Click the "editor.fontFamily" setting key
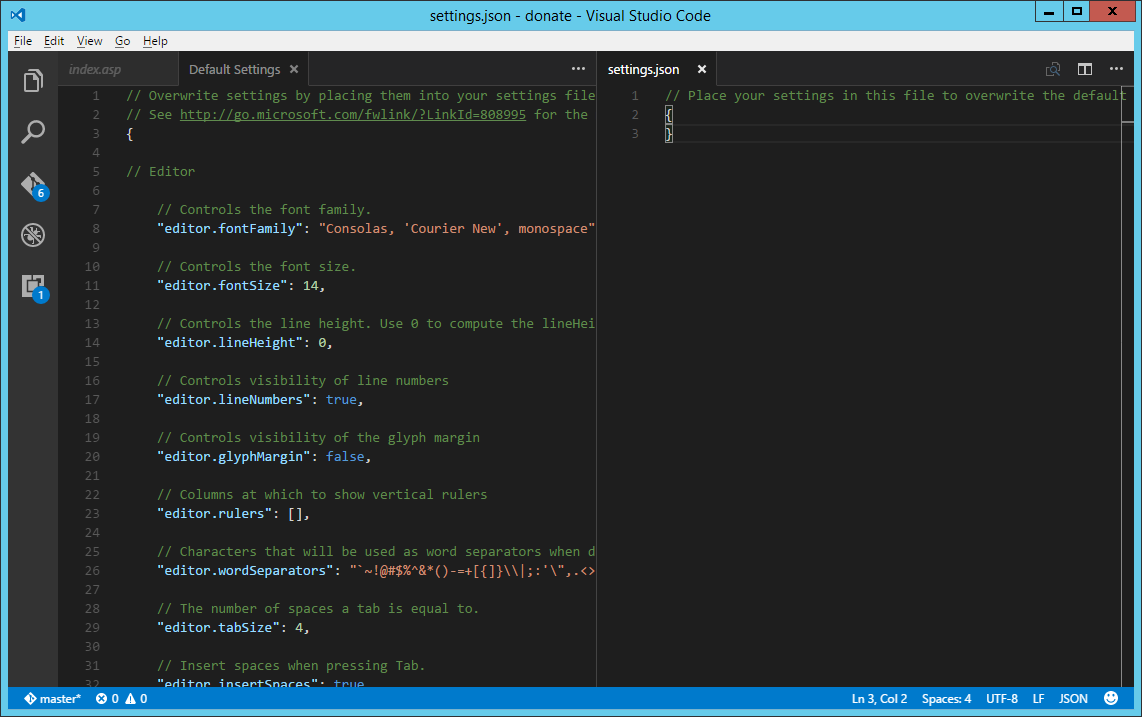The height and width of the screenshot is (717, 1142). tap(229, 228)
